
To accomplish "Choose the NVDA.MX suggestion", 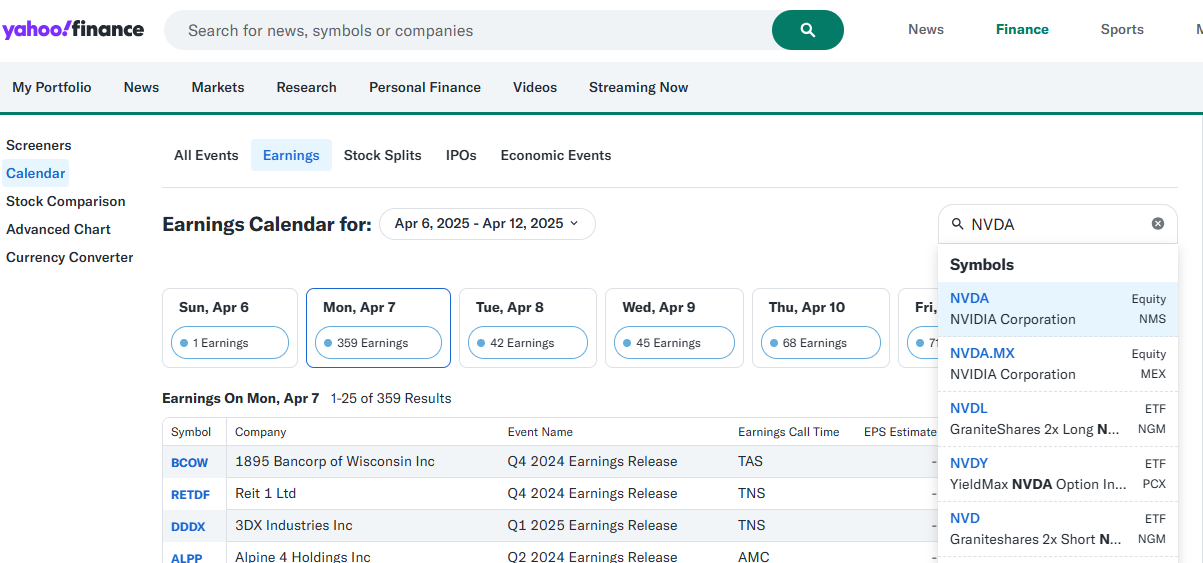I will (x=1058, y=364).
